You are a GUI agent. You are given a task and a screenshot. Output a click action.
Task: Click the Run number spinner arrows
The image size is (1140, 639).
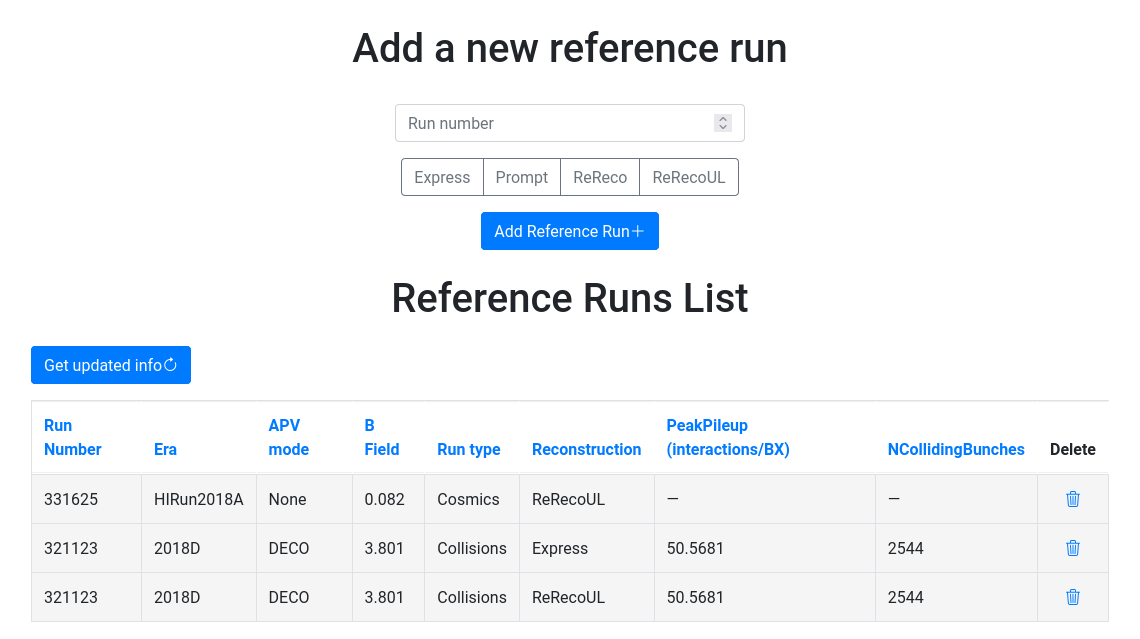click(x=723, y=123)
